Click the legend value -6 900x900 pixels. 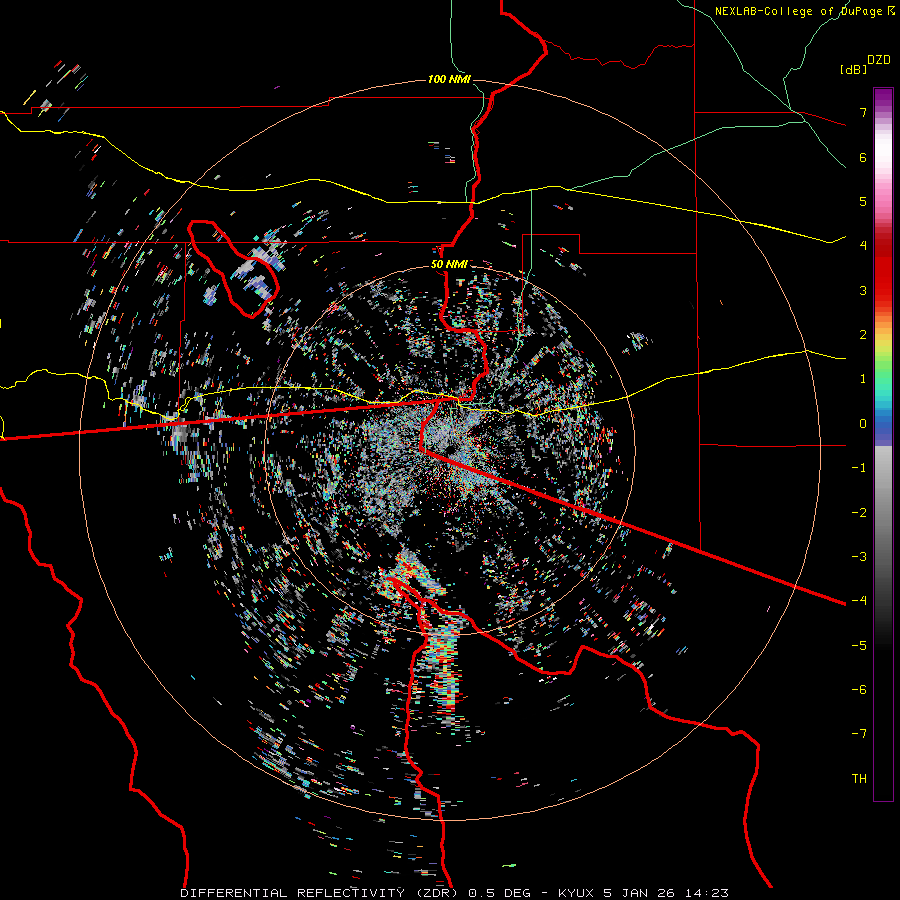pyautogui.click(x=859, y=690)
